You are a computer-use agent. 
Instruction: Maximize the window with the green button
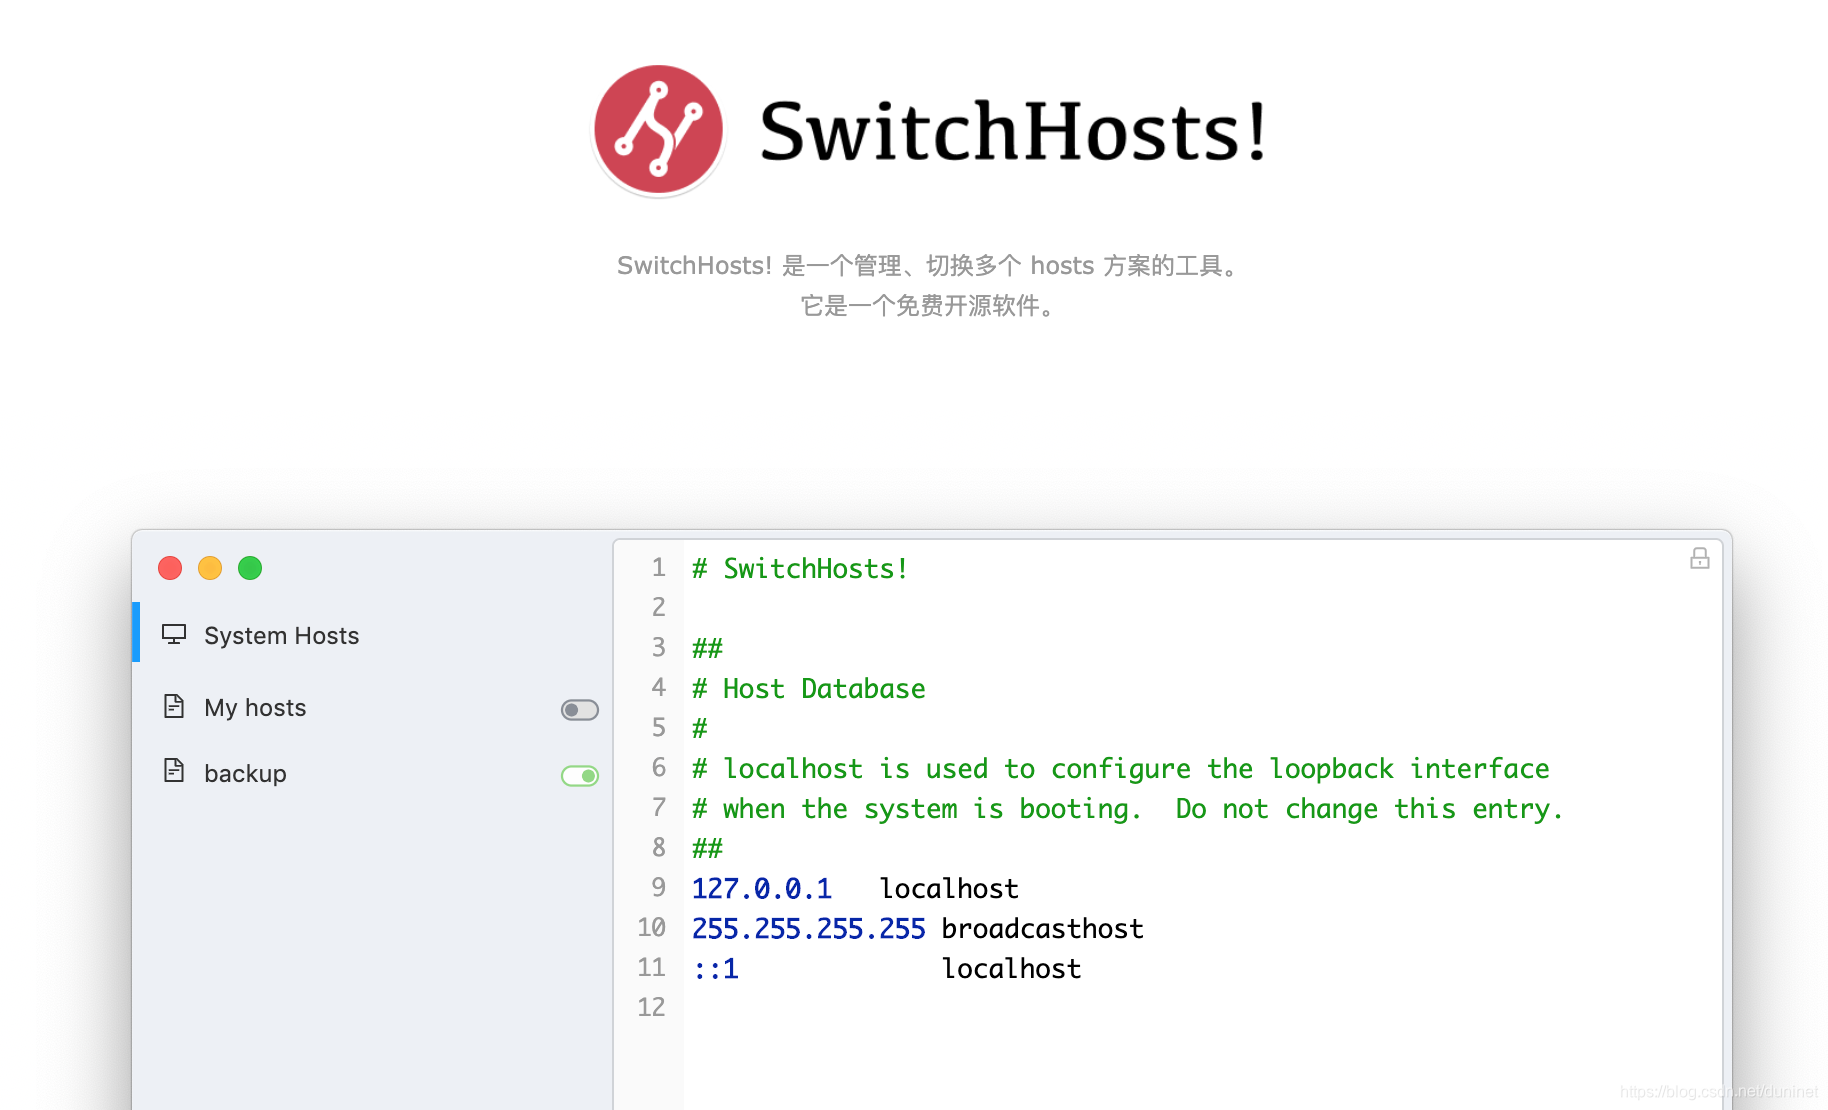pos(250,568)
